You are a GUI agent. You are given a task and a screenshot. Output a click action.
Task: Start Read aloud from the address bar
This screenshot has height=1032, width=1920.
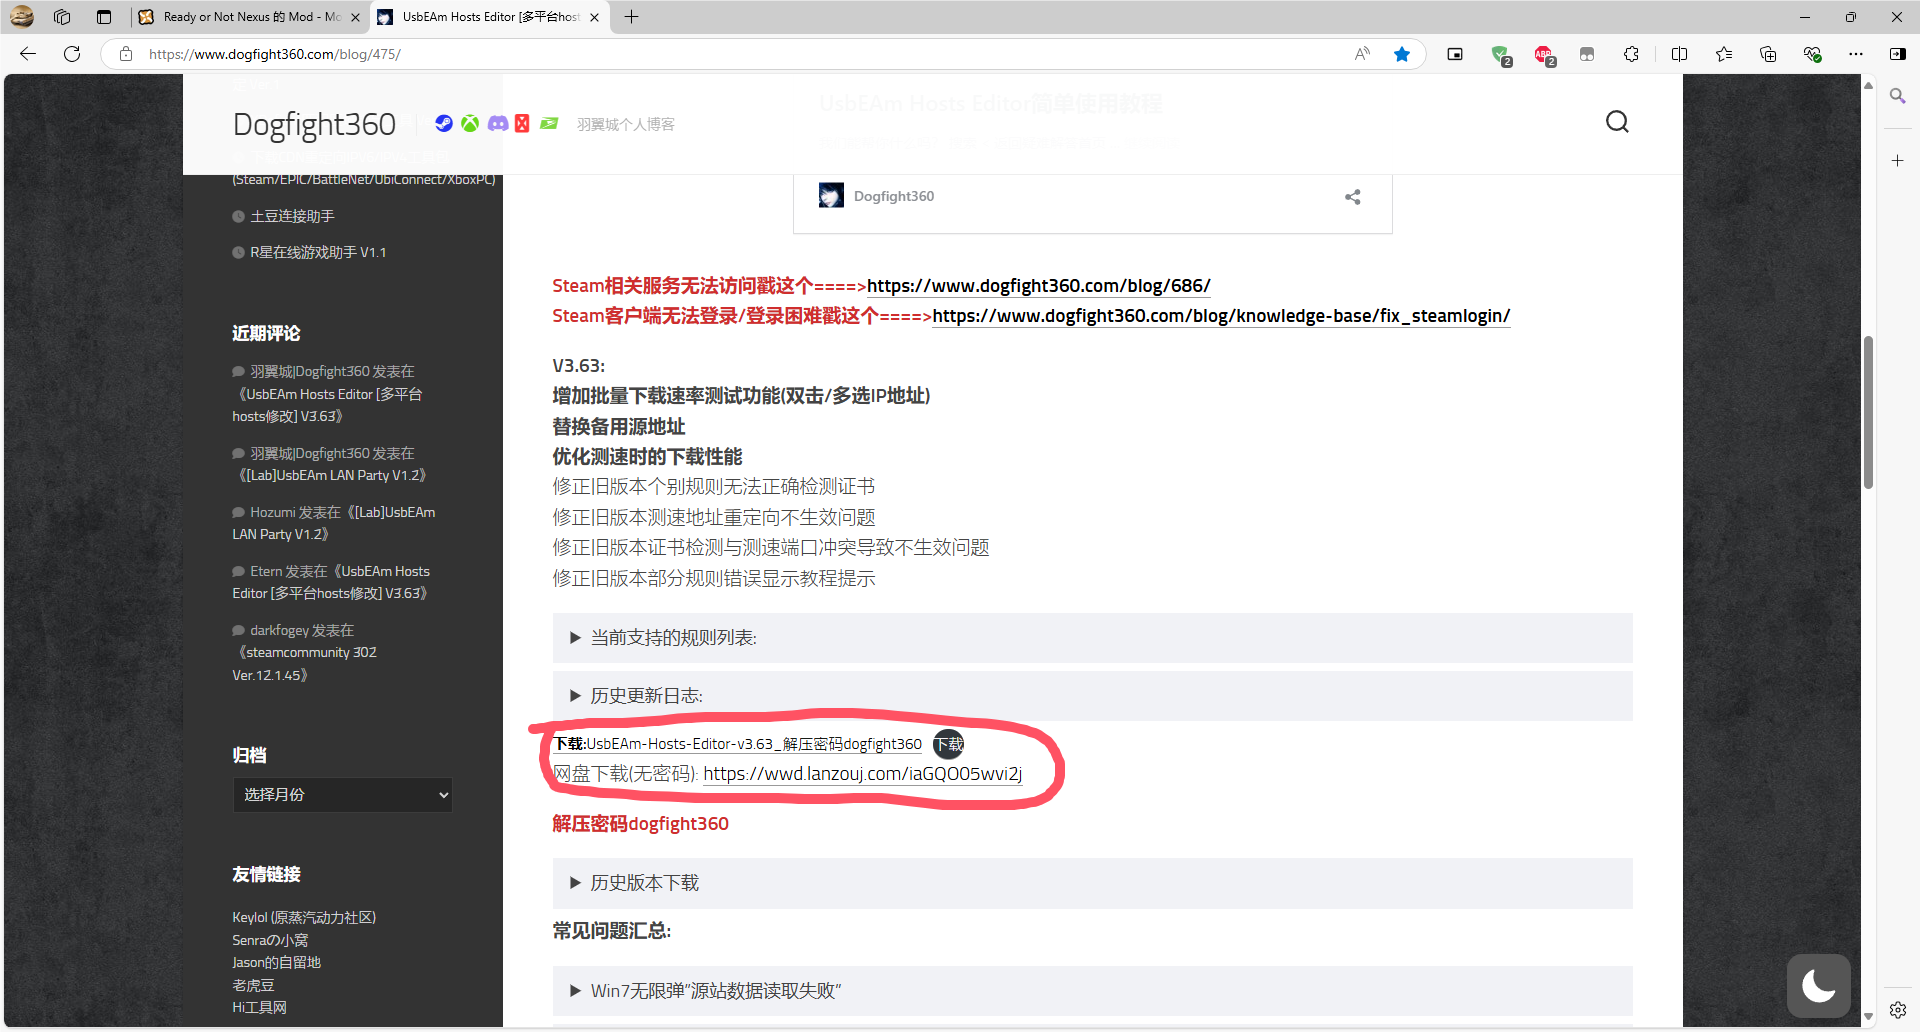pos(1362,54)
